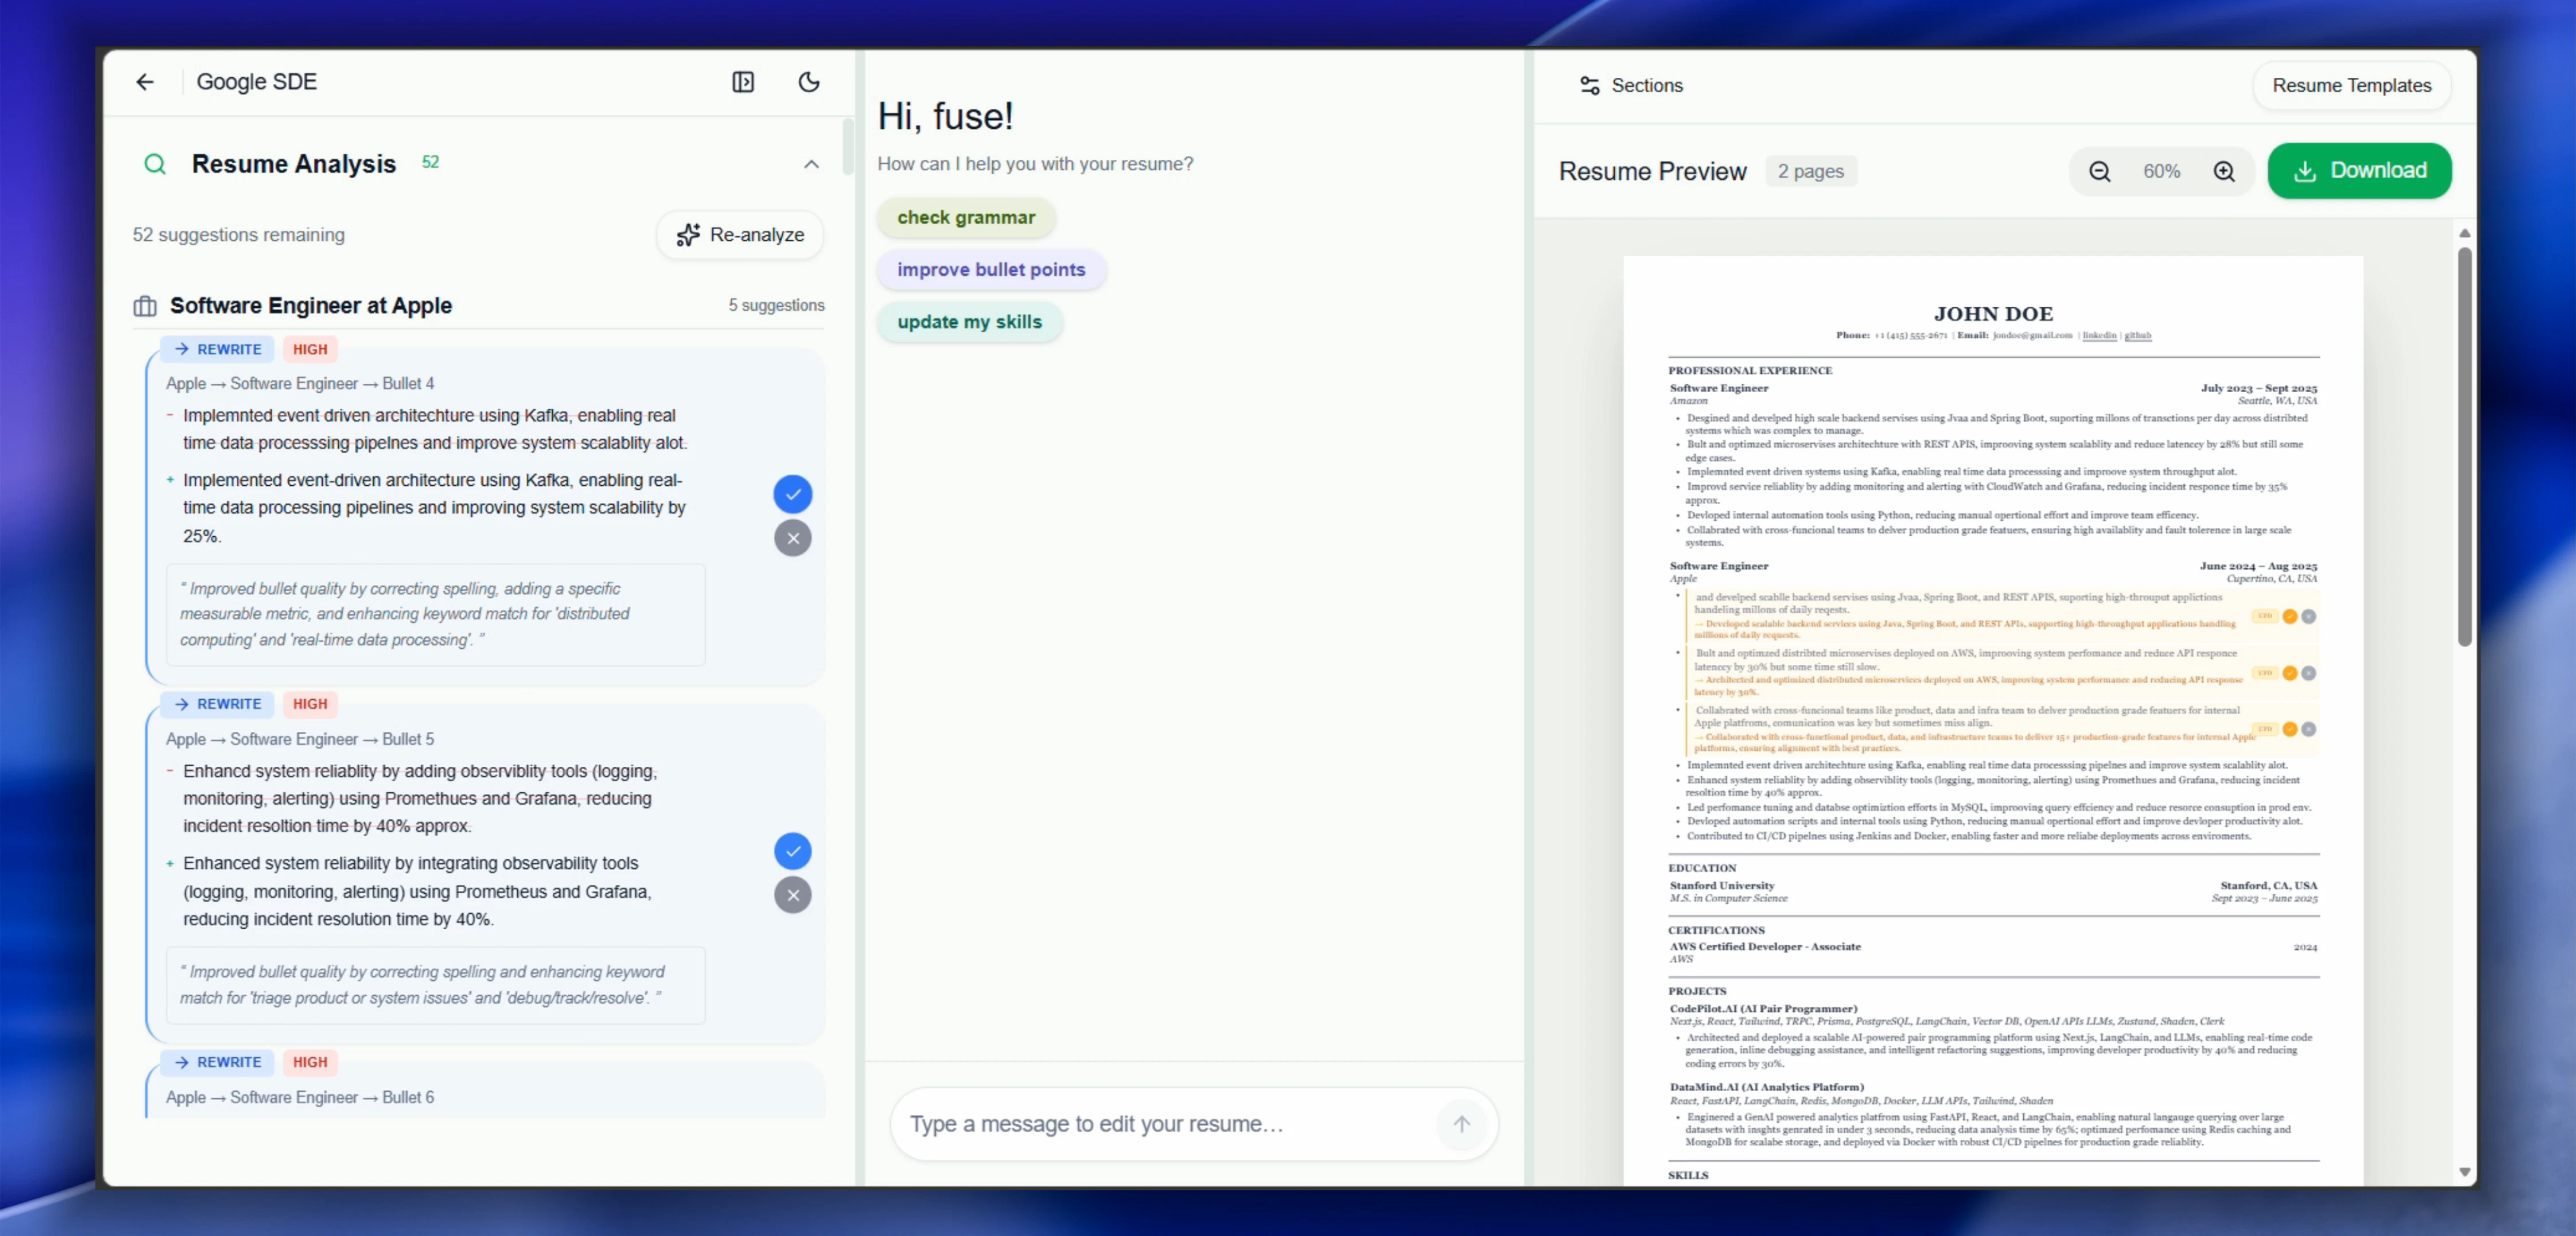The width and height of the screenshot is (2576, 1236).
Task: Open Resume Templates
Action: [x=2350, y=86]
